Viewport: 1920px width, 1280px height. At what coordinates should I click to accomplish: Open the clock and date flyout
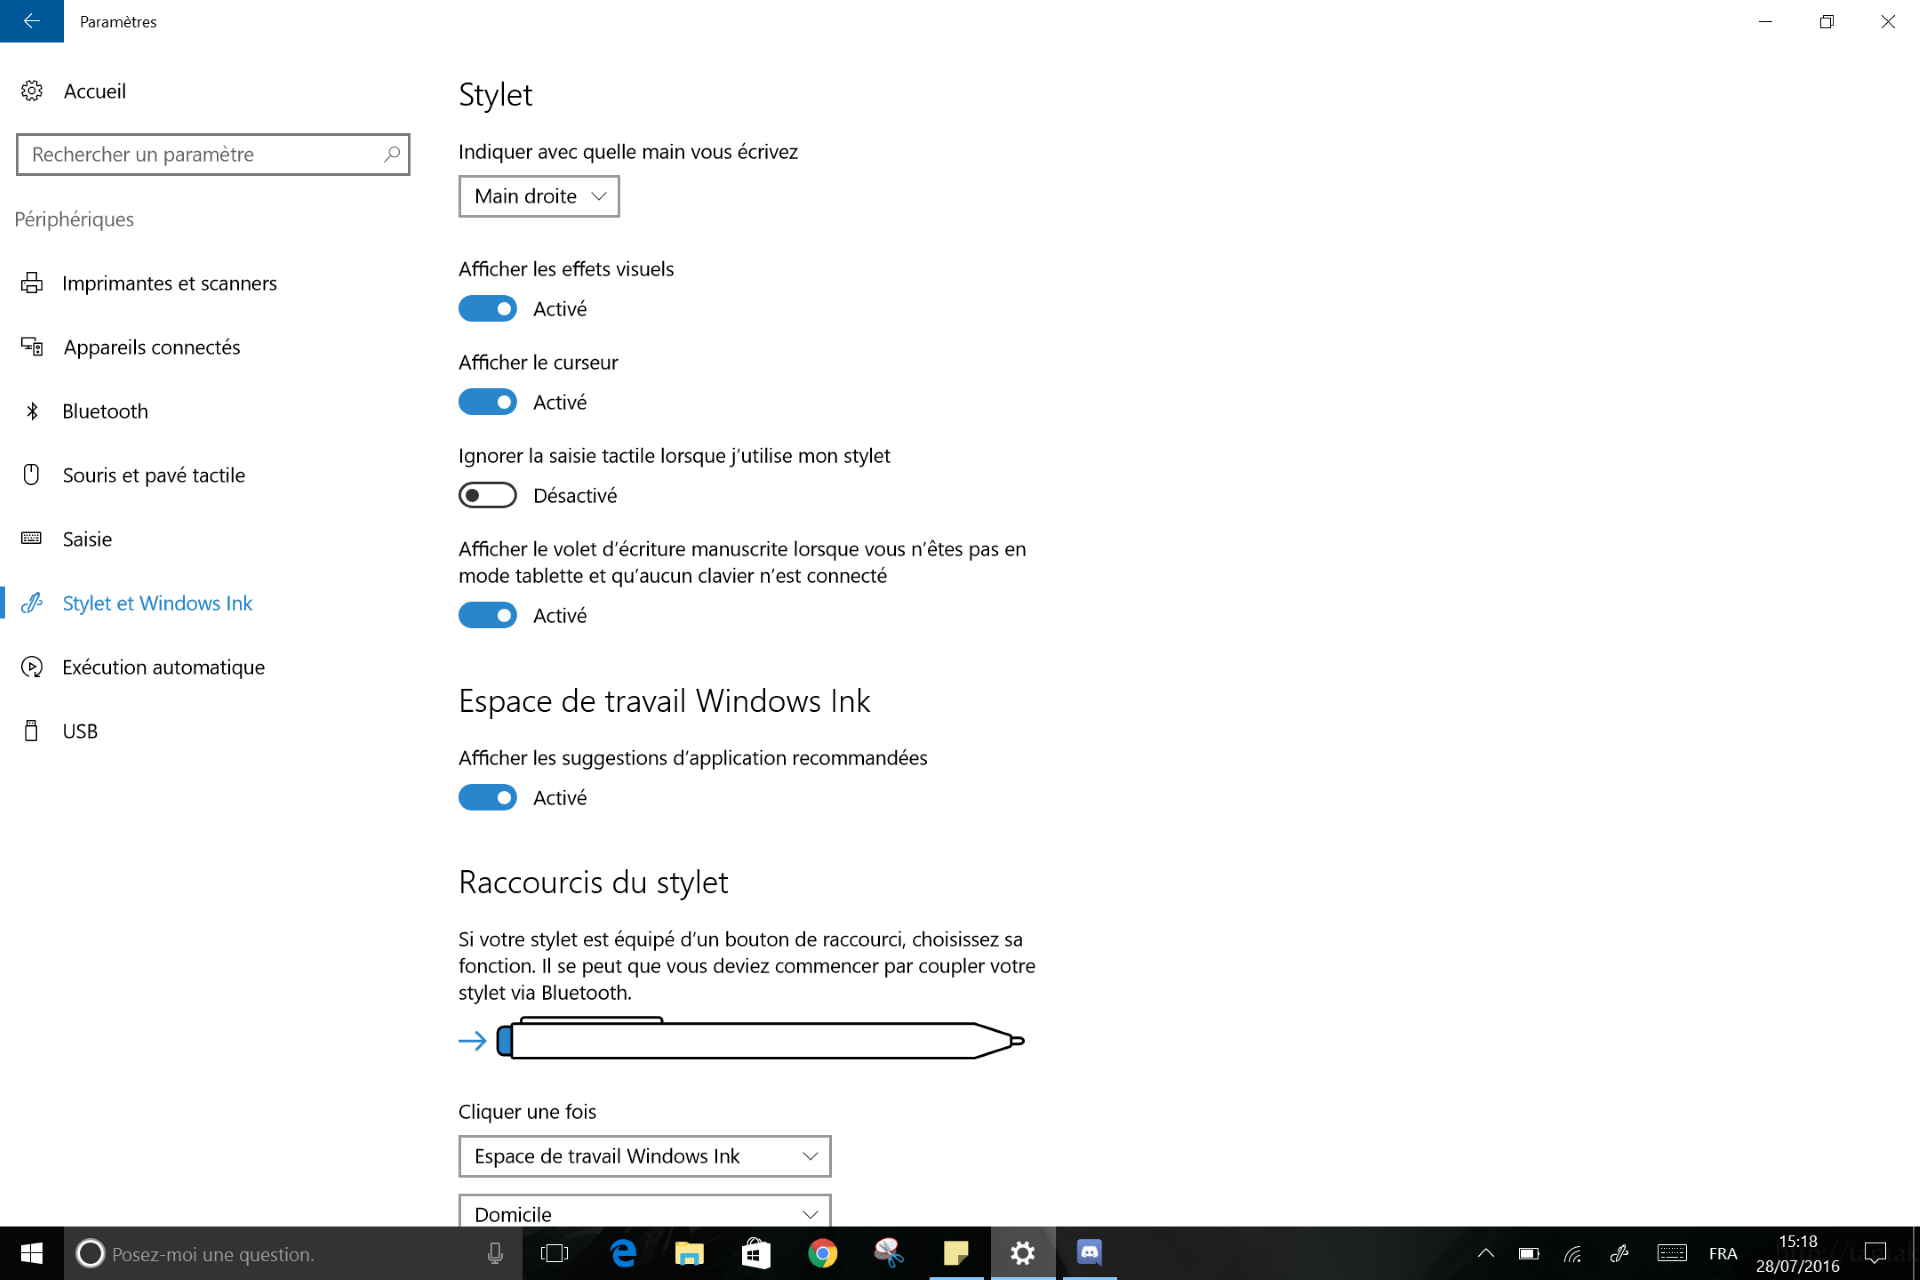click(1798, 1253)
